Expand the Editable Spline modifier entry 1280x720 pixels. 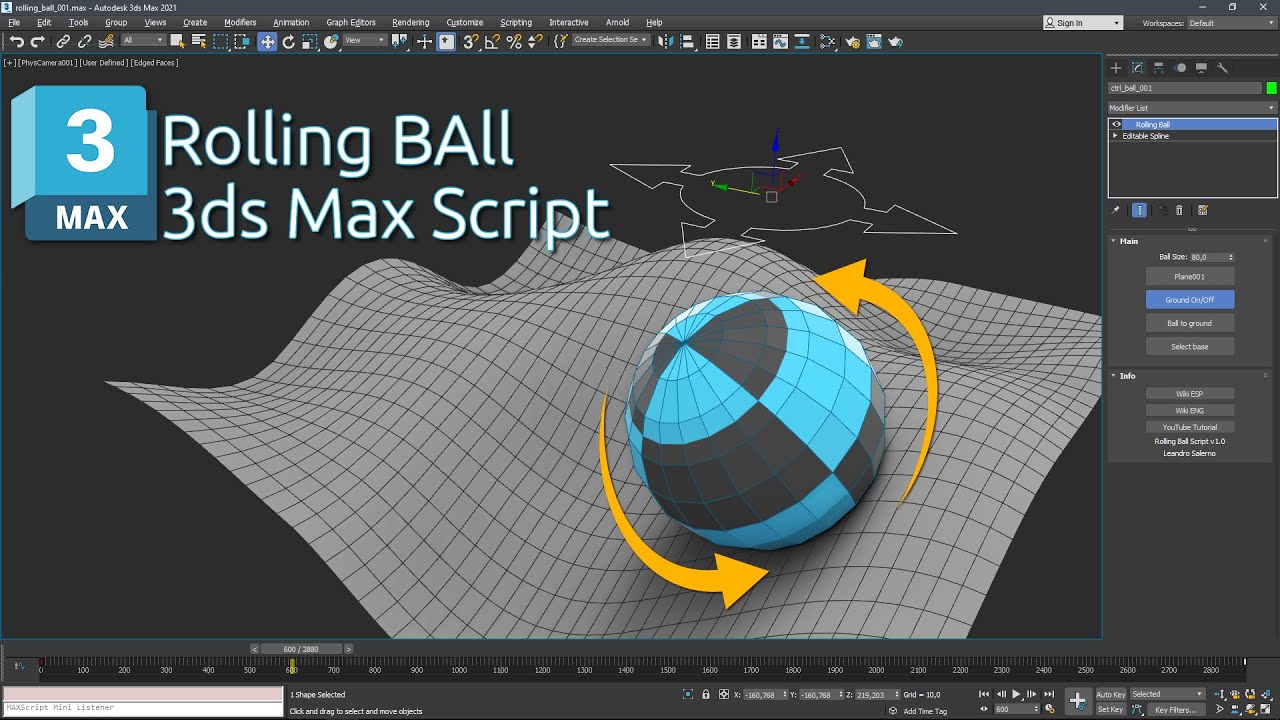1116,136
